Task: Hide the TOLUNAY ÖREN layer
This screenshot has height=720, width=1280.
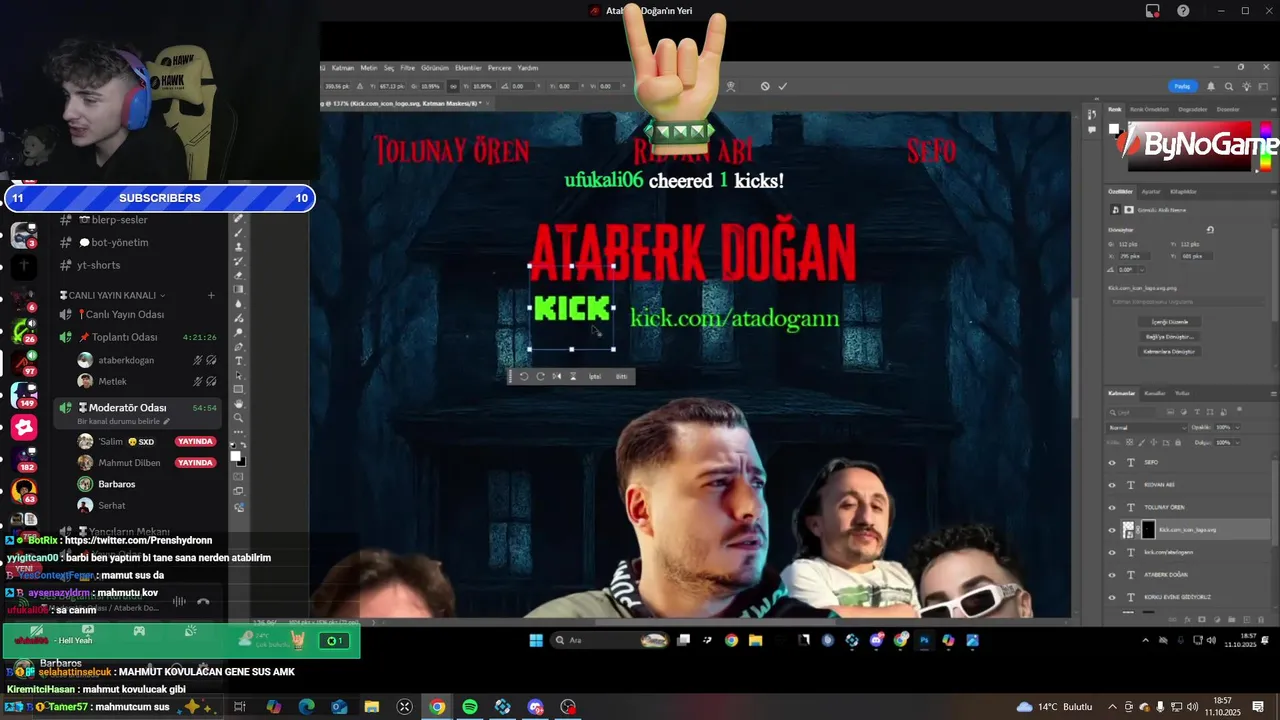Action: pyautogui.click(x=1112, y=507)
